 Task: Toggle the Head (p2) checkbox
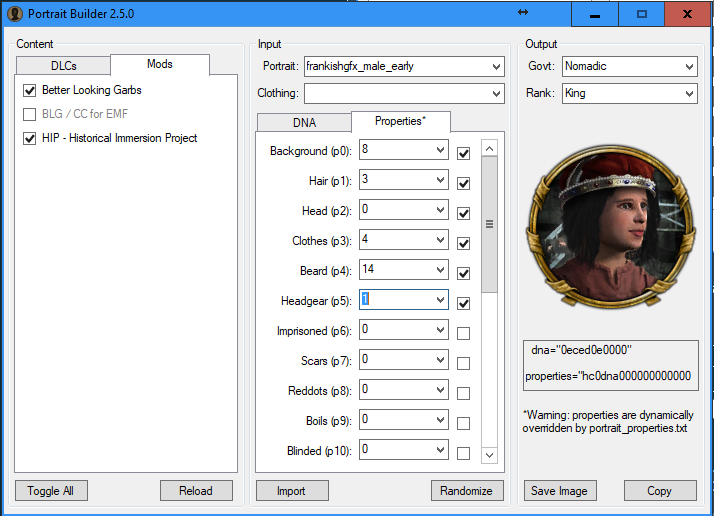coord(464,214)
